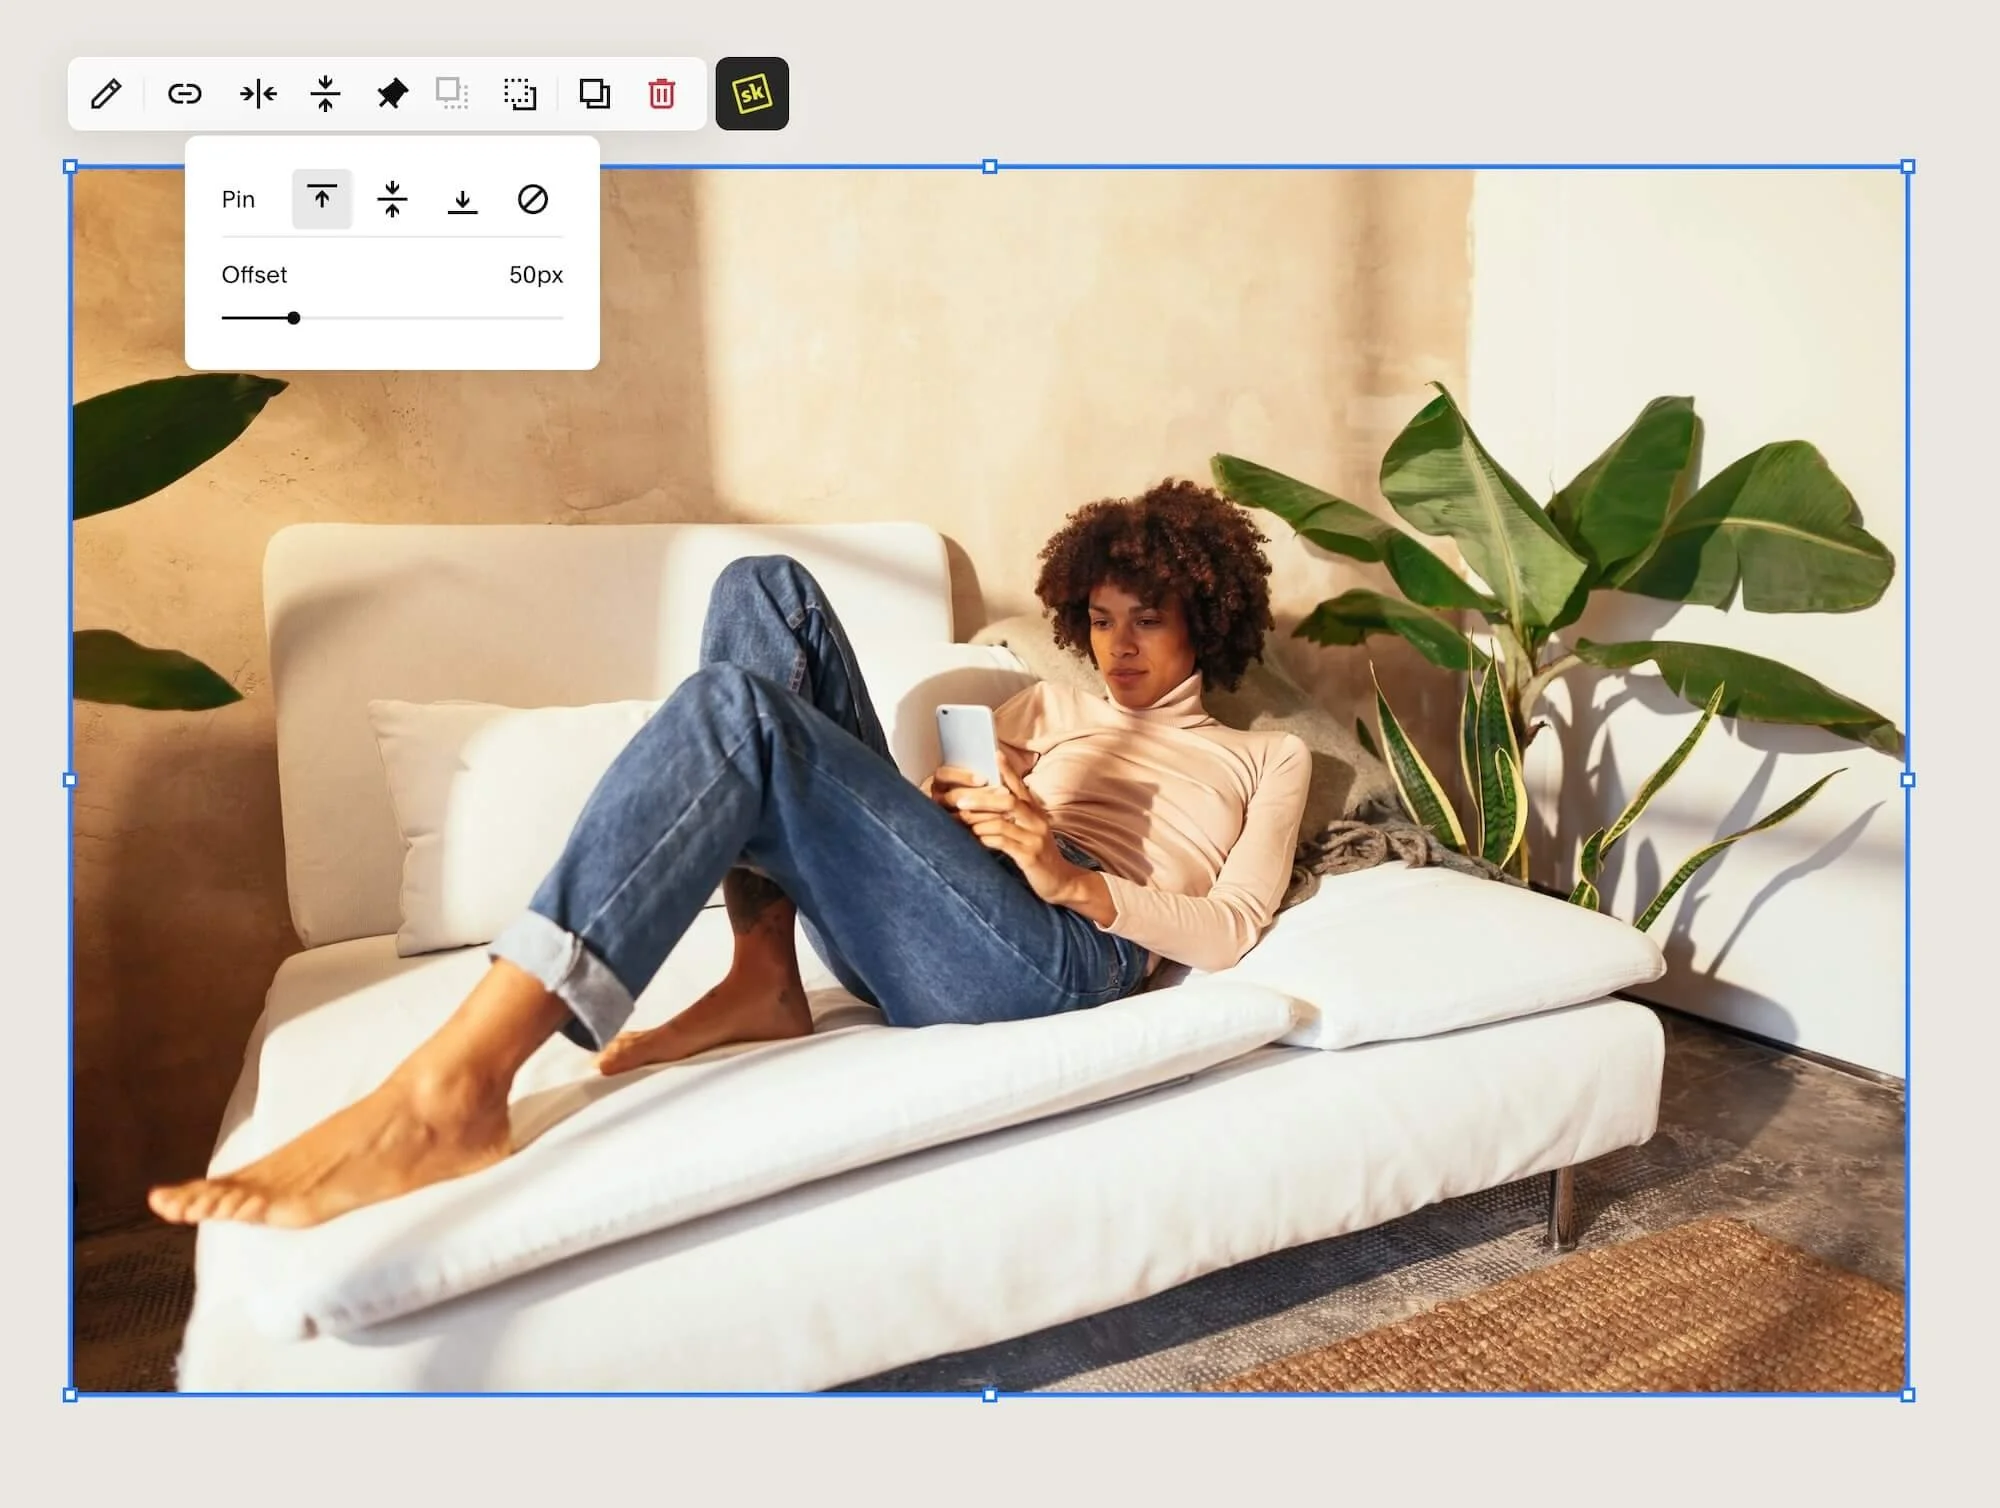The width and height of the screenshot is (2000, 1508).
Task: Disable pinning with the no-pin circle icon
Action: 533,199
